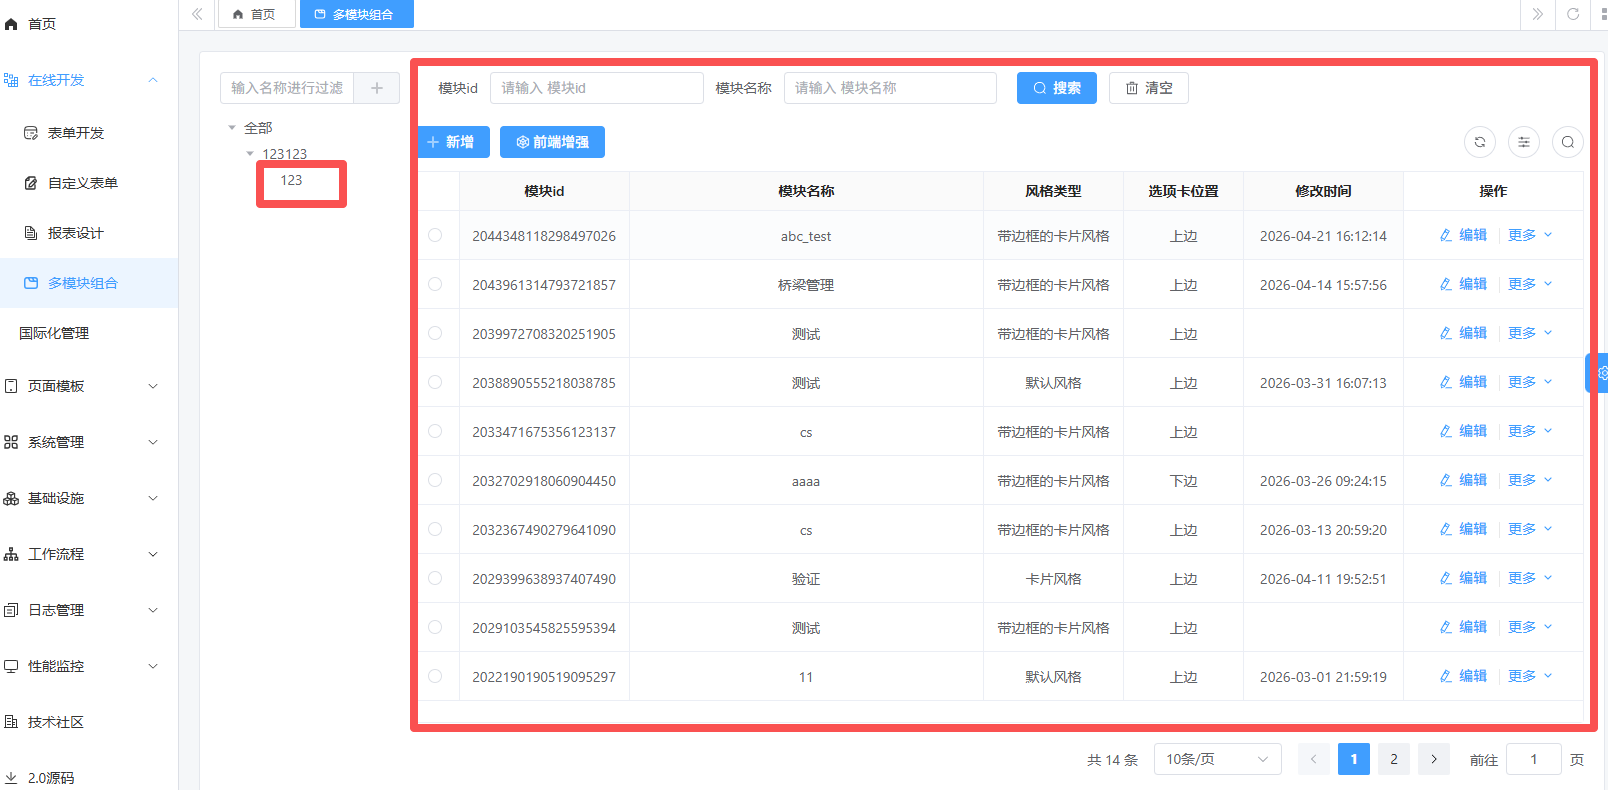The width and height of the screenshot is (1608, 790).
Task: Click the 搜索 button
Action: [x=1056, y=88]
